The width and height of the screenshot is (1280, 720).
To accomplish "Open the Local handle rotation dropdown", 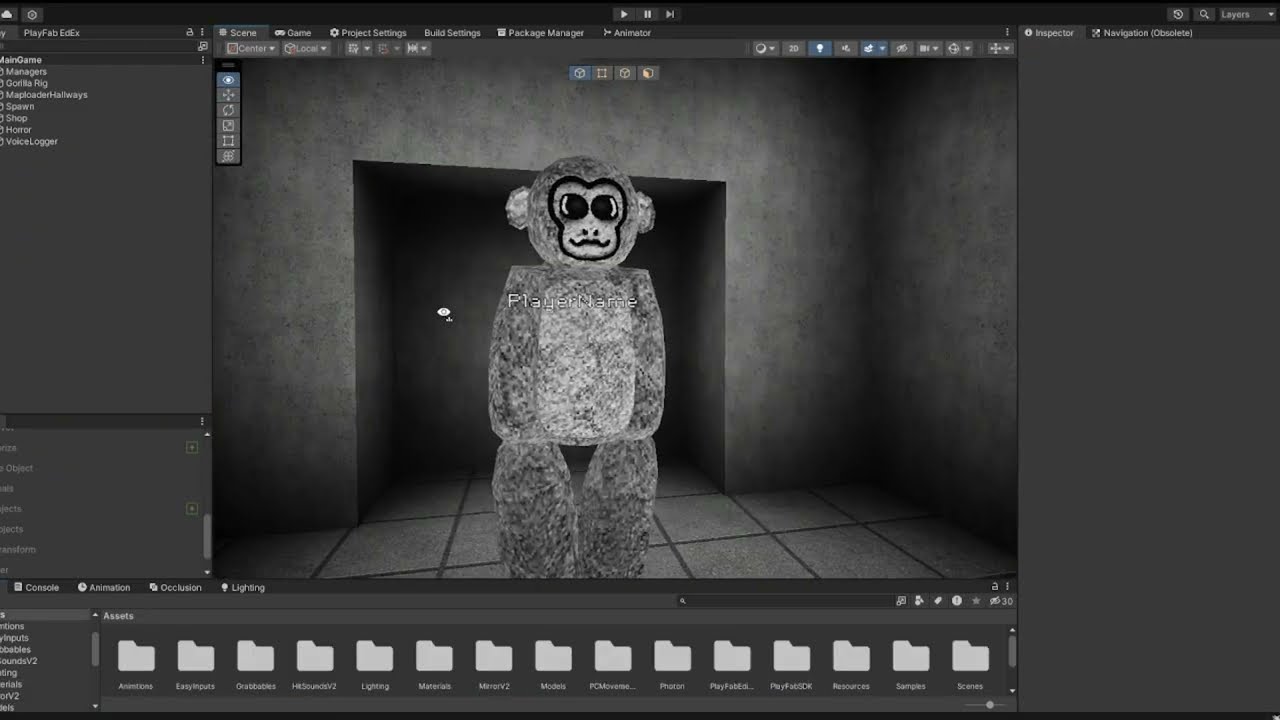I will pos(306,48).
